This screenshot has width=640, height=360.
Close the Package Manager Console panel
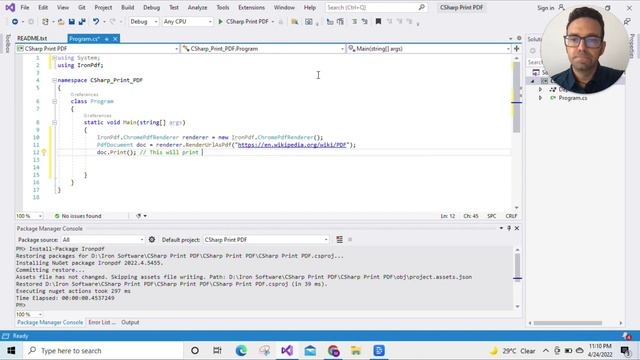517,228
